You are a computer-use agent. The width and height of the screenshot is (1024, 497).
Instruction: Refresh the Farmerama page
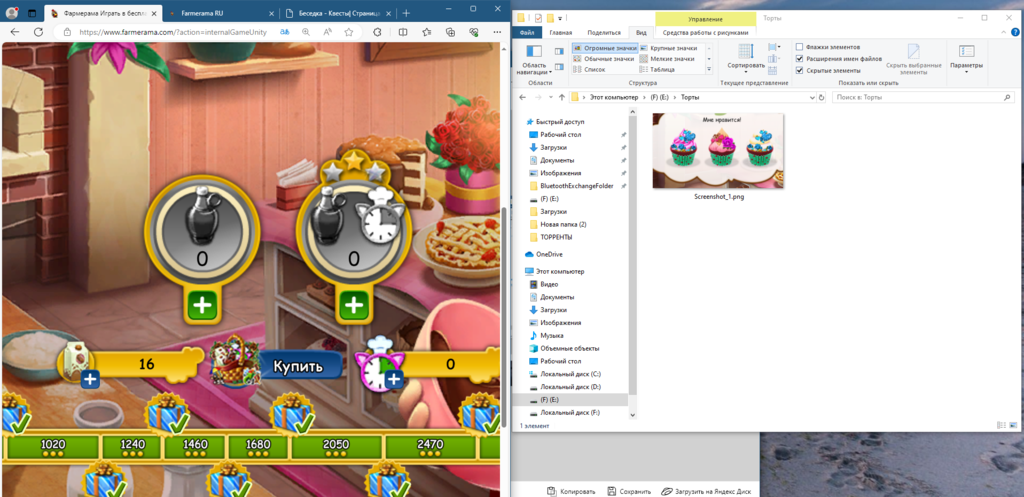pyautogui.click(x=39, y=31)
